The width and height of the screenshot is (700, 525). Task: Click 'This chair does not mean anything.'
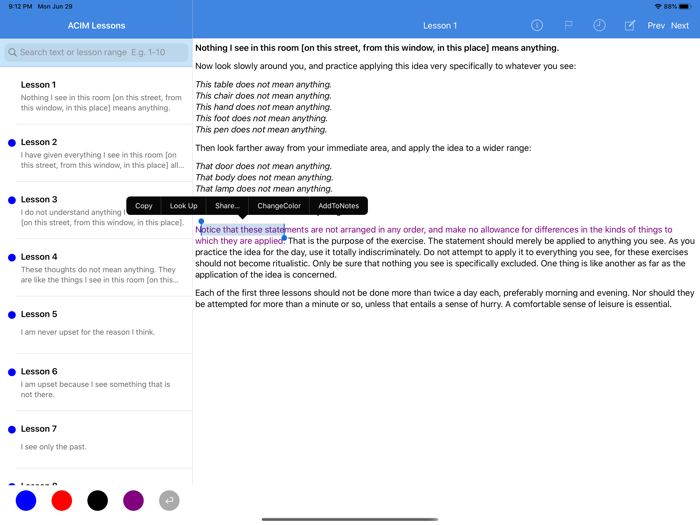[263, 96]
